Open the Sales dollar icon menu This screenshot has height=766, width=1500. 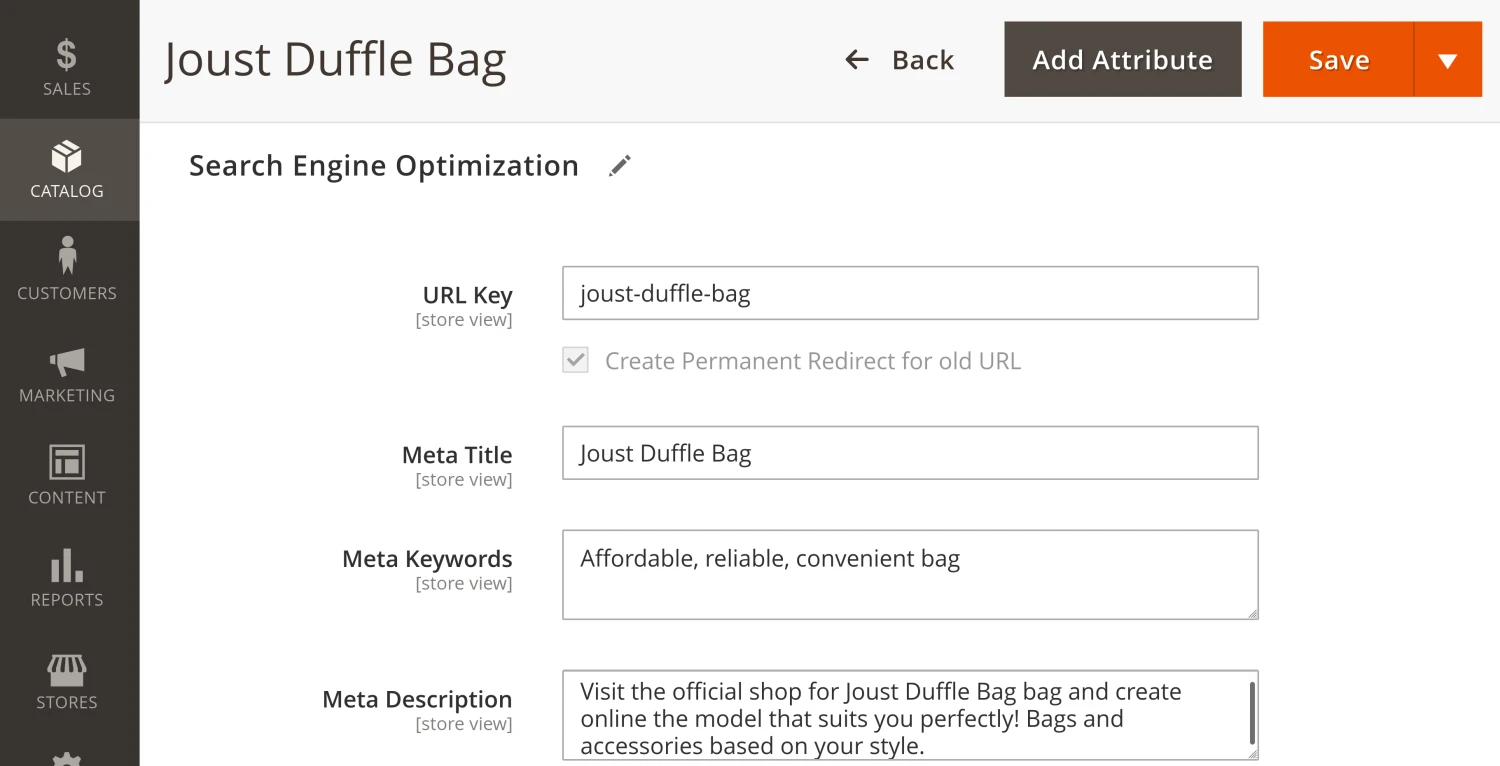pos(66,55)
